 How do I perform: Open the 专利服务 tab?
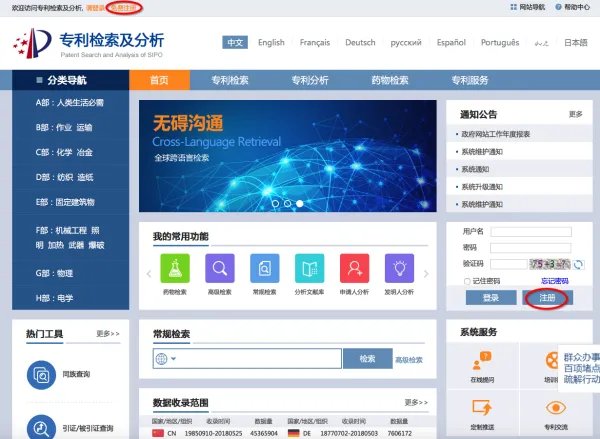click(x=470, y=80)
